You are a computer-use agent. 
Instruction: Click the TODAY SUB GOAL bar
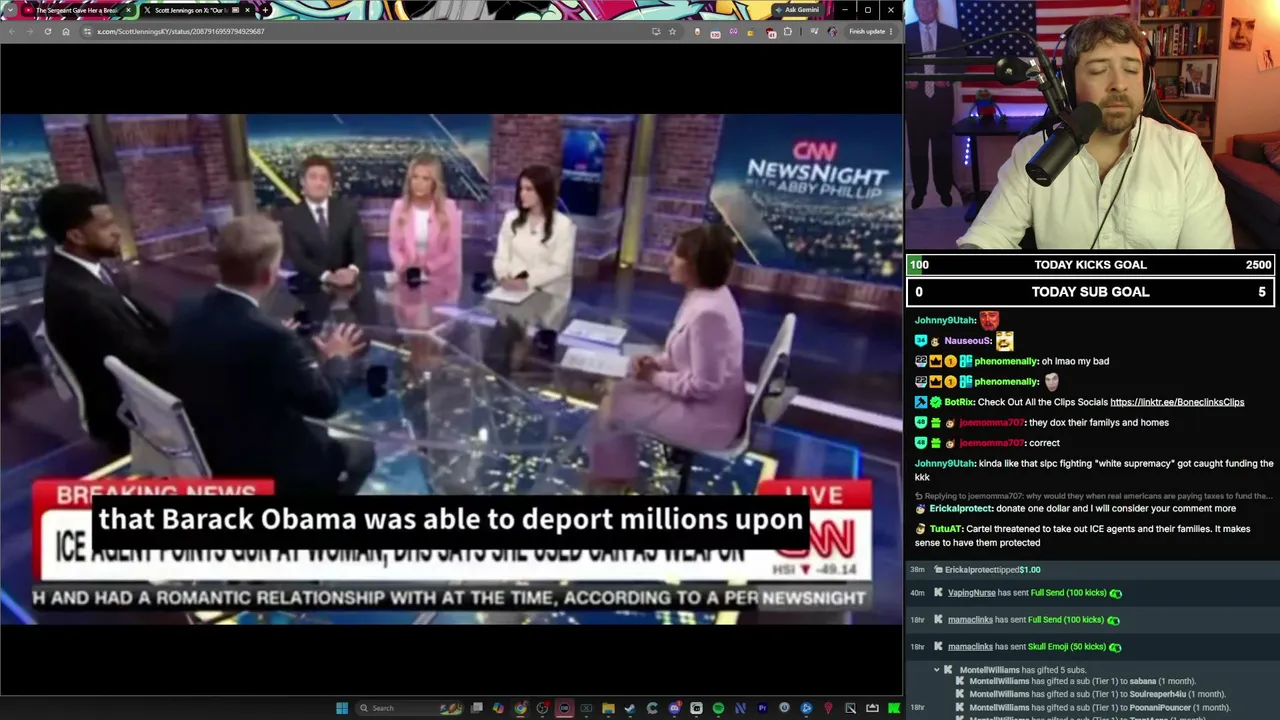pyautogui.click(x=1090, y=292)
